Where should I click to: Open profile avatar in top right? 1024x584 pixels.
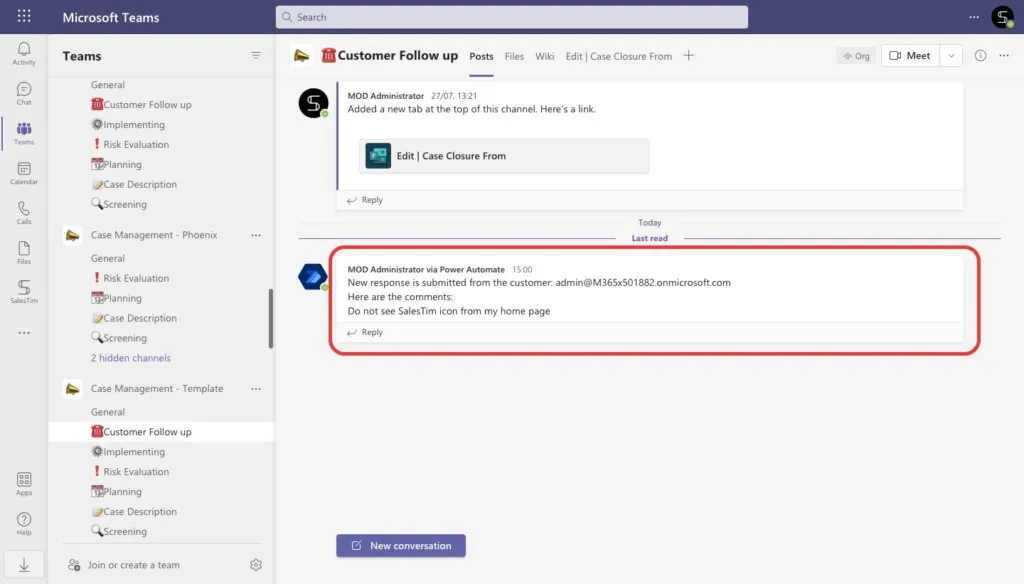click(1002, 17)
